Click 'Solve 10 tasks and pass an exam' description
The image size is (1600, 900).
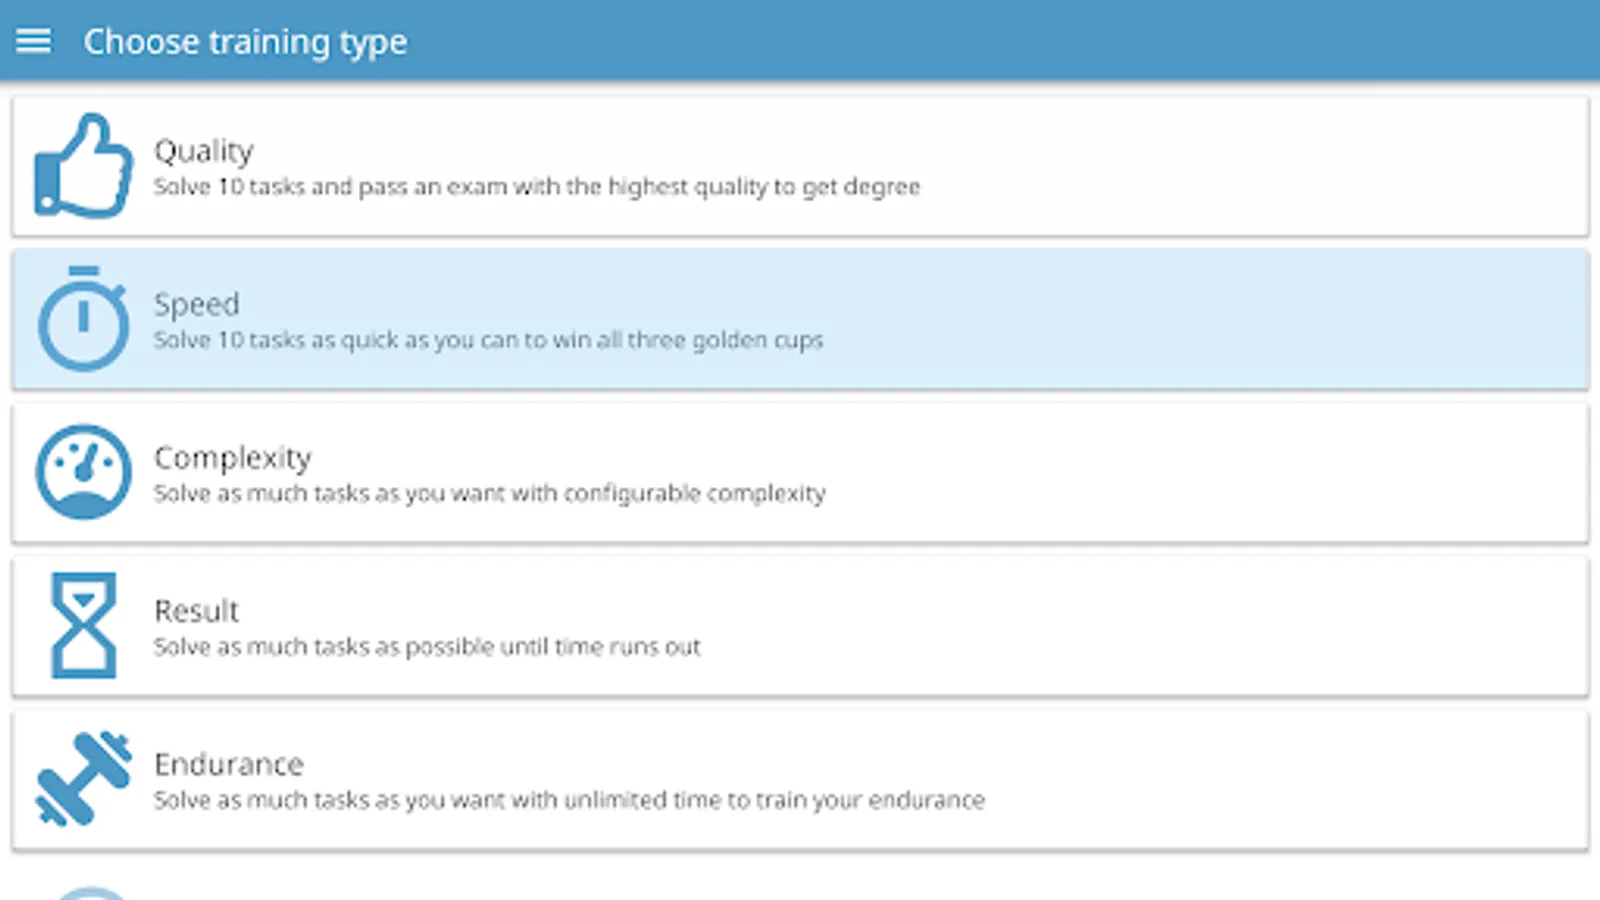[536, 187]
